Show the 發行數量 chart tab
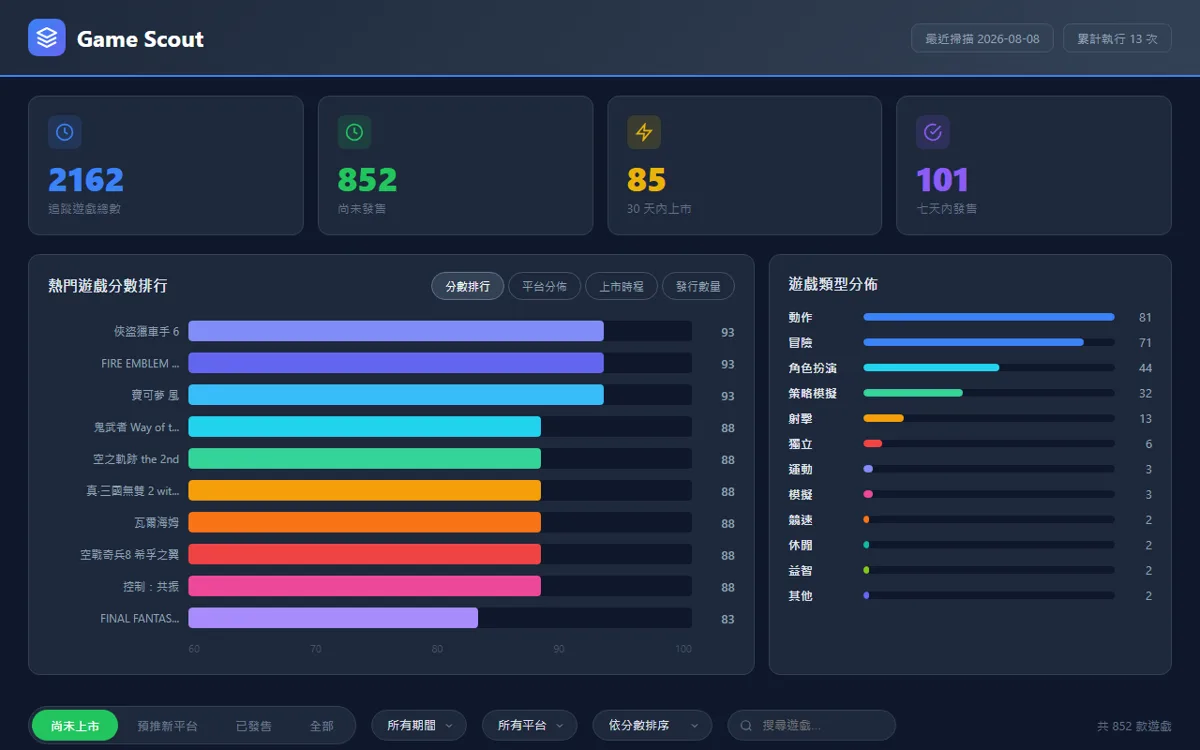Viewport: 1200px width, 750px height. (698, 286)
